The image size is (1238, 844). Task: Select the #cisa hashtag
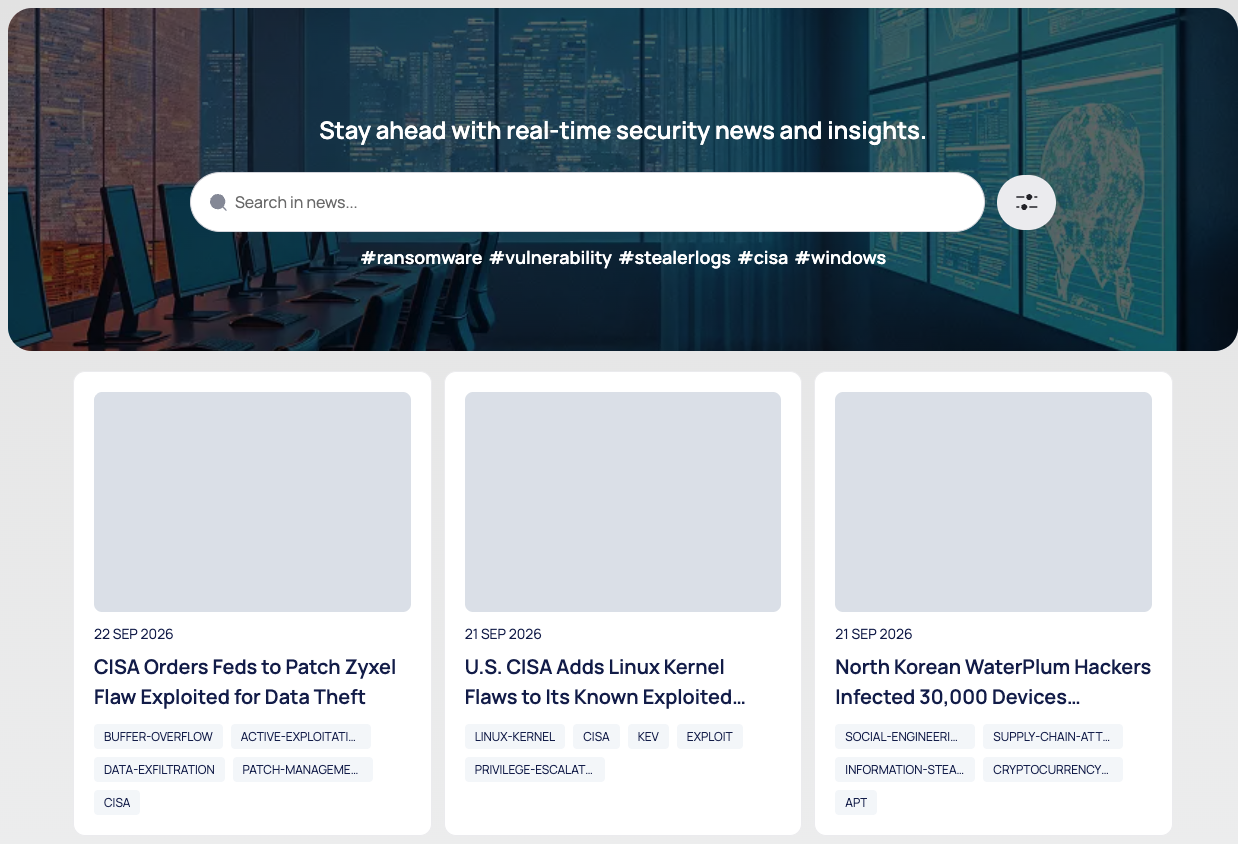[x=763, y=258]
